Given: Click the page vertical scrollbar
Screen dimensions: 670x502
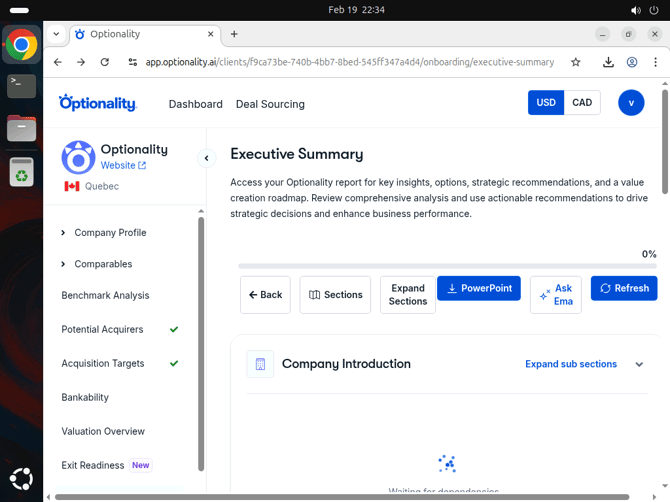Looking at the screenshot, I should pyautogui.click(x=665, y=142).
